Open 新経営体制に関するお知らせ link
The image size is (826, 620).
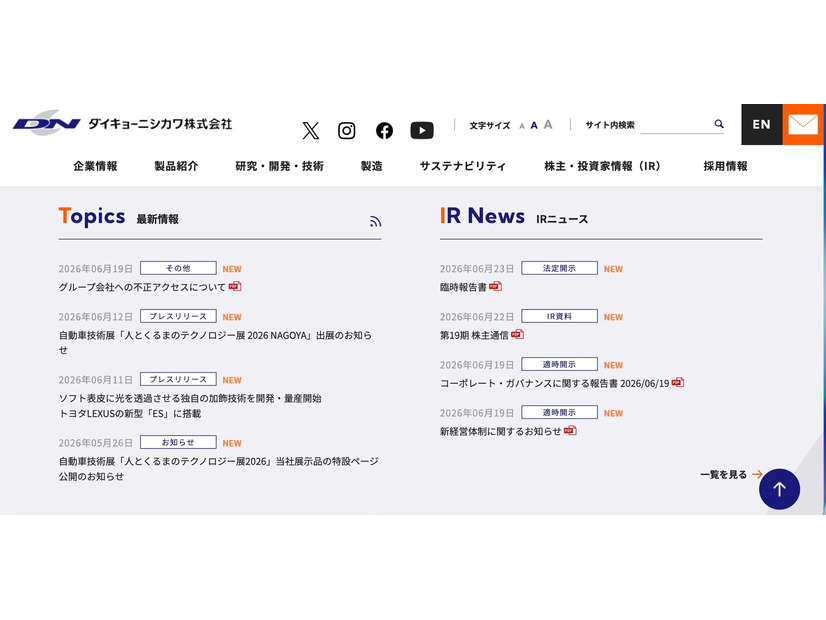500,431
